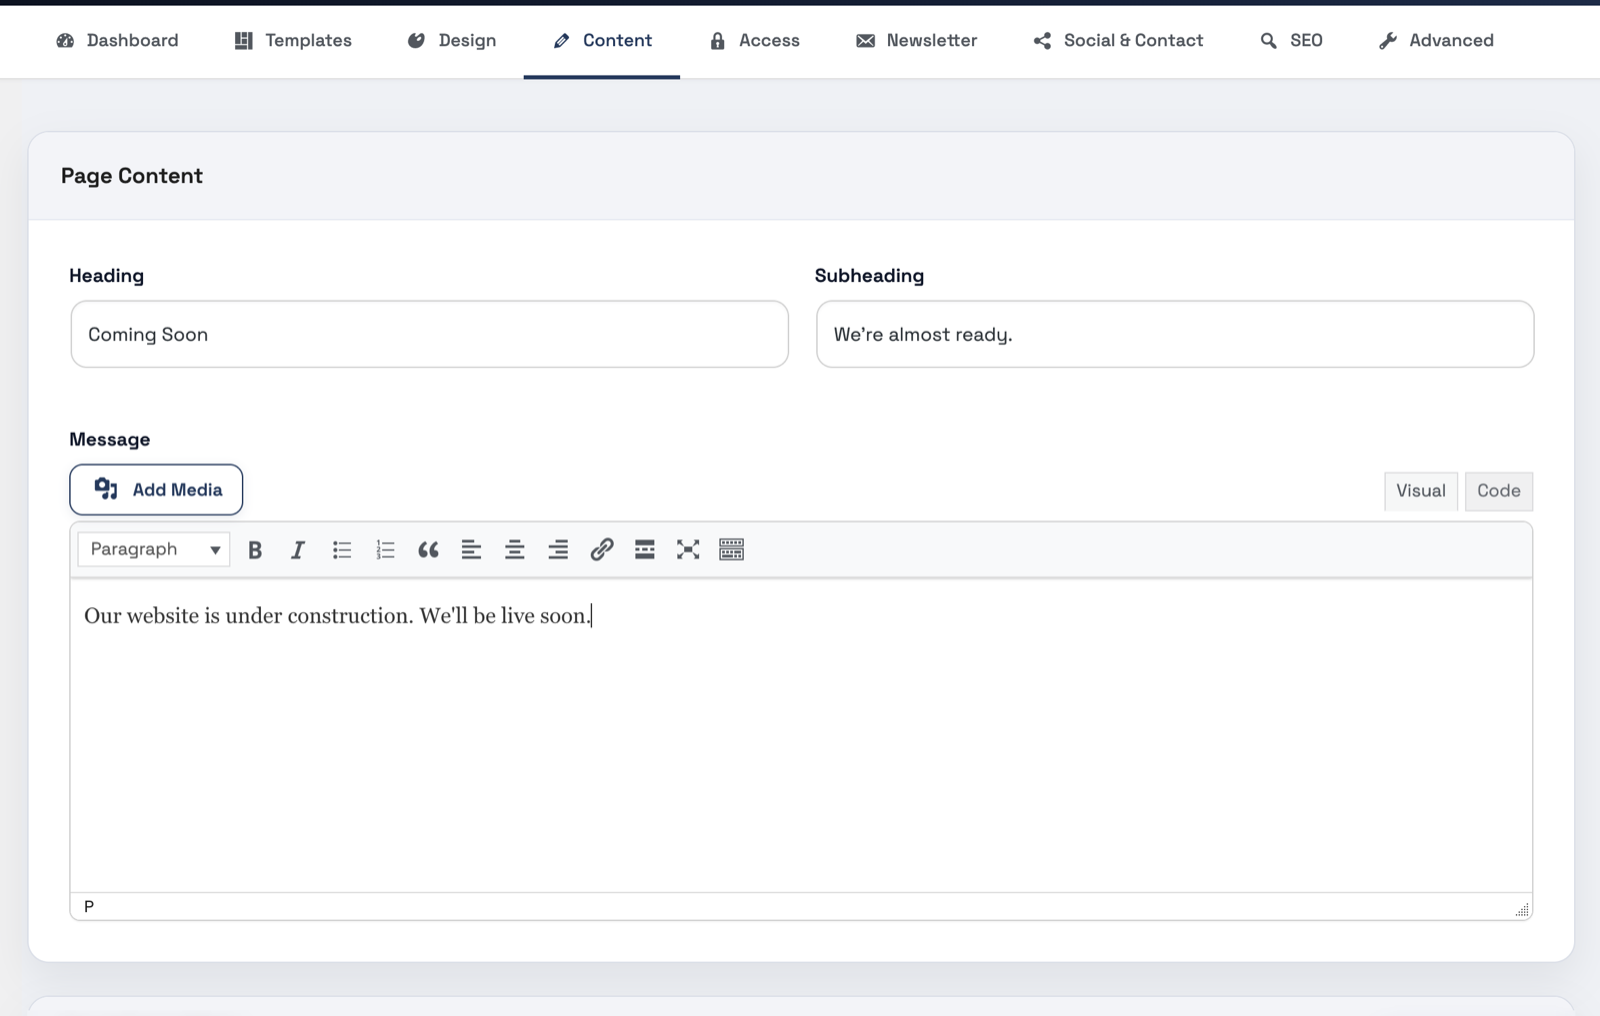
Task: Insert a numbered list
Action: pyautogui.click(x=385, y=550)
